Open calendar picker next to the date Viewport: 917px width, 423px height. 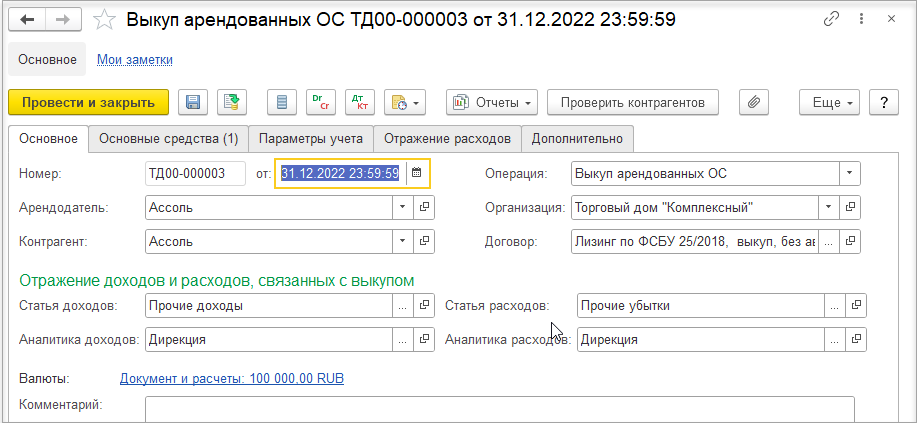[x=416, y=173]
